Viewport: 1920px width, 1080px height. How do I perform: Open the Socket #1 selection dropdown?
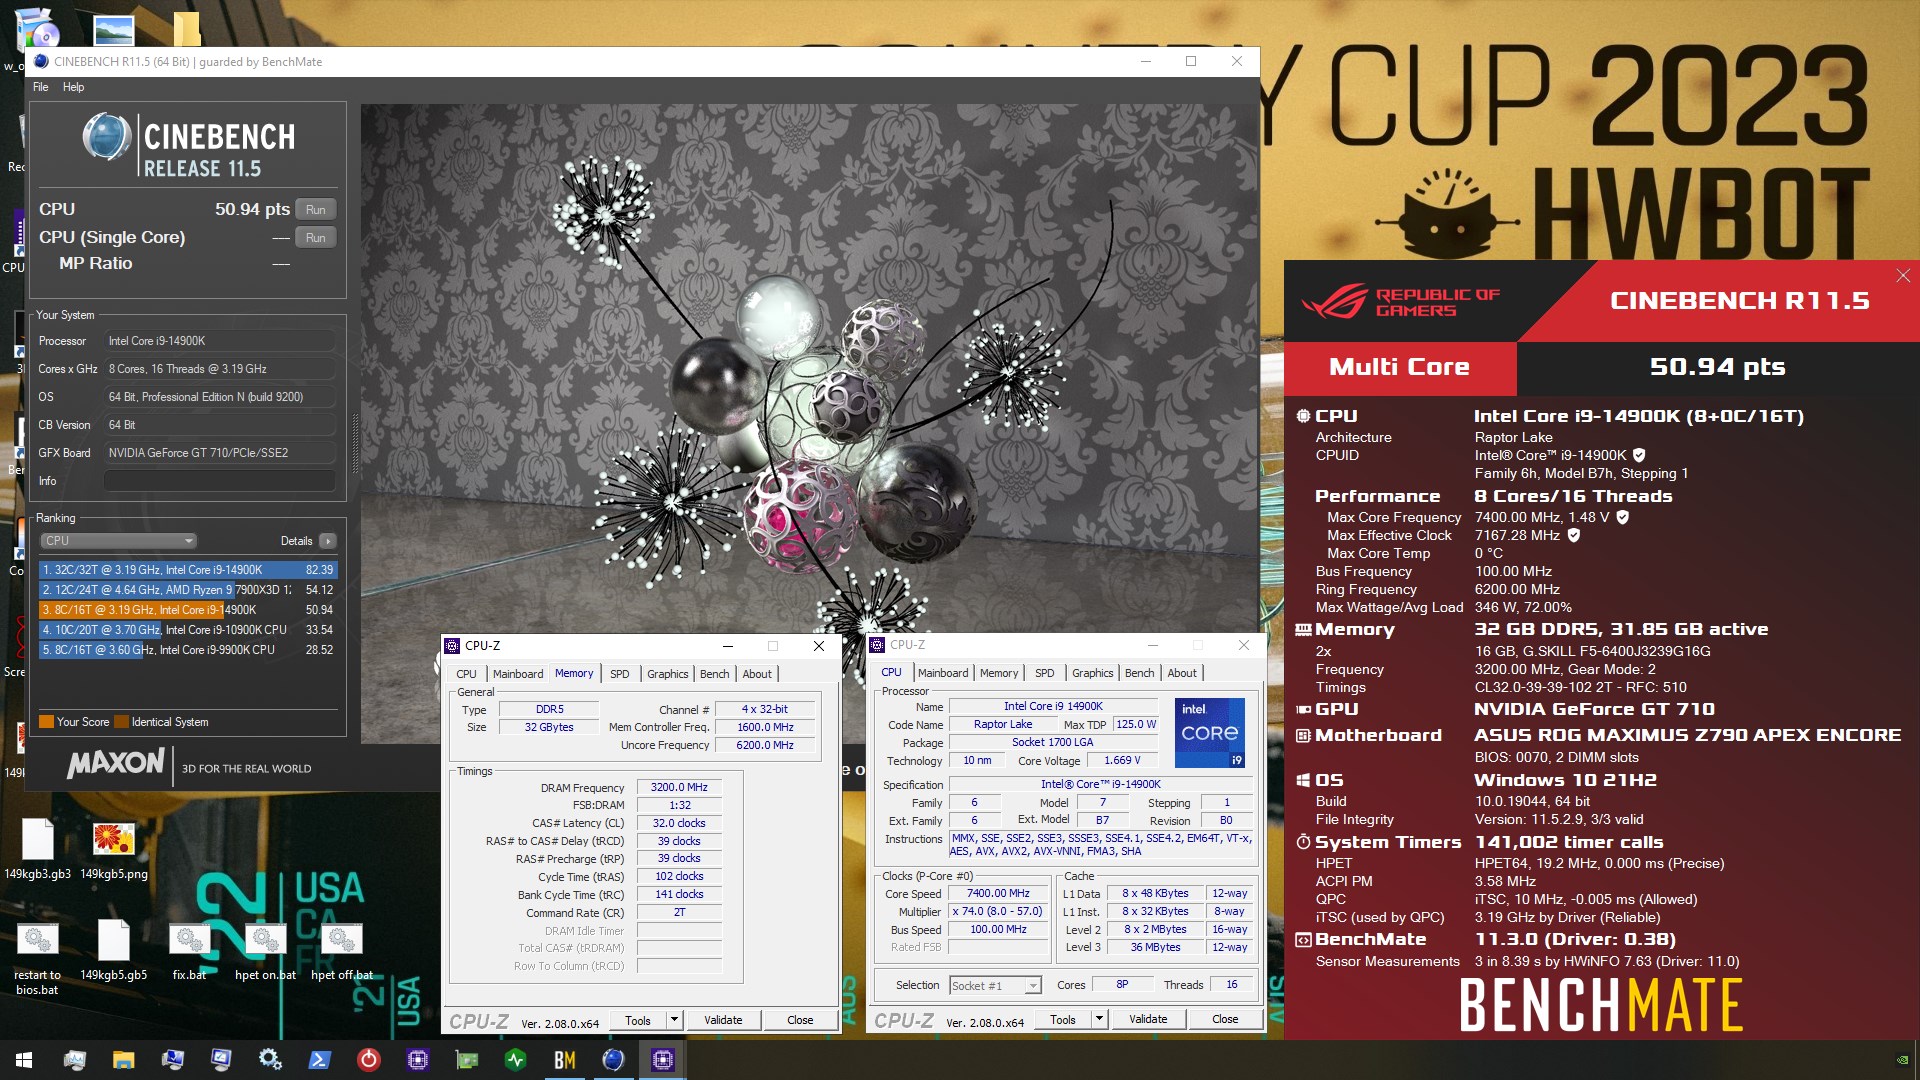(995, 986)
